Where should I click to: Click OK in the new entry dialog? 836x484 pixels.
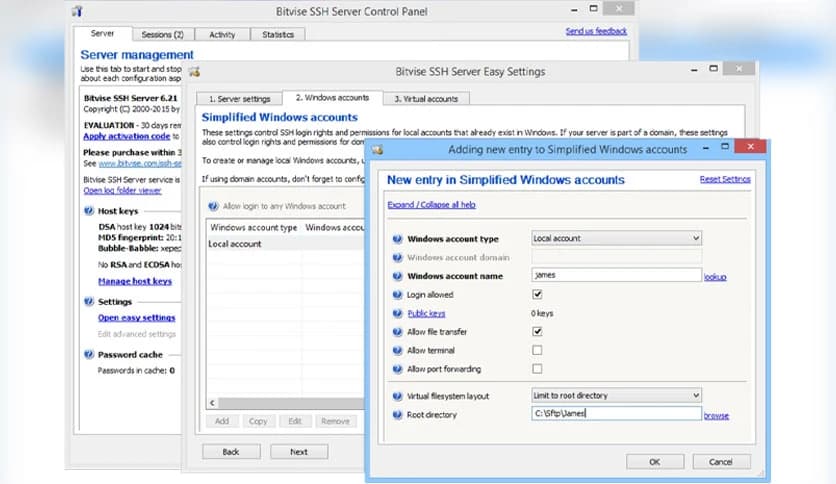655,462
